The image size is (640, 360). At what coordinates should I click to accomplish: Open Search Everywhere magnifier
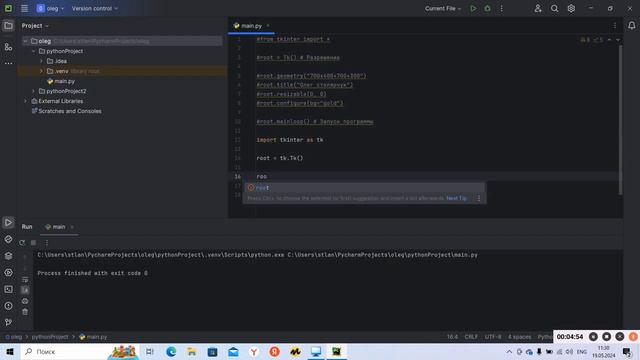[554, 8]
